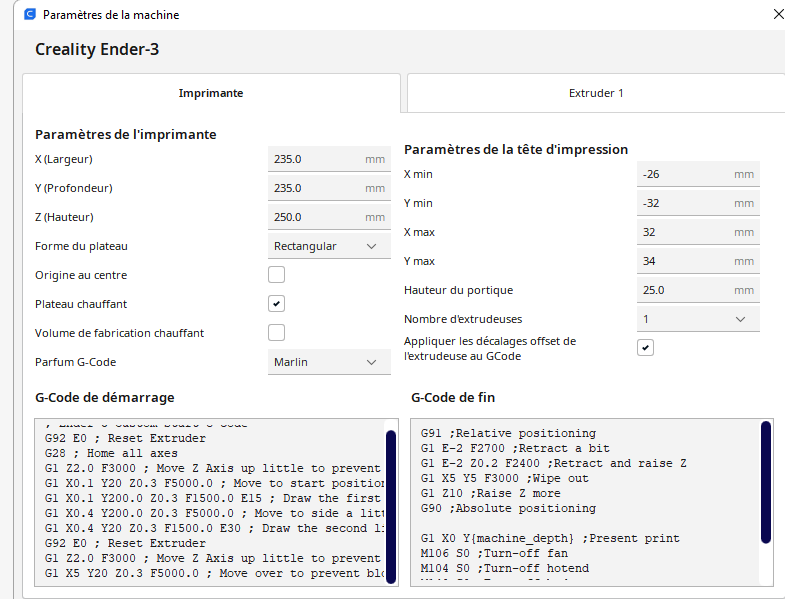Click the 'G28 ; Home all axes' line
Screen dimensions: 785x599
pos(111,453)
